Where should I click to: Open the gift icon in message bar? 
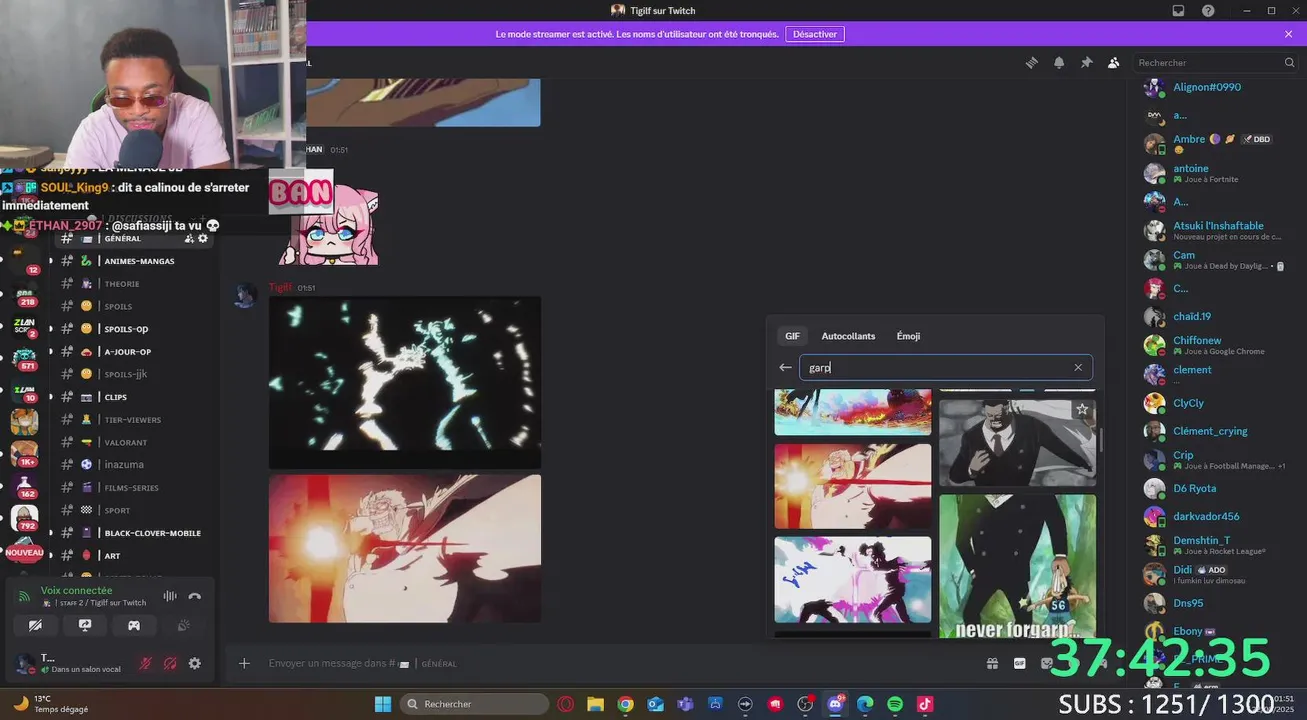coord(992,663)
